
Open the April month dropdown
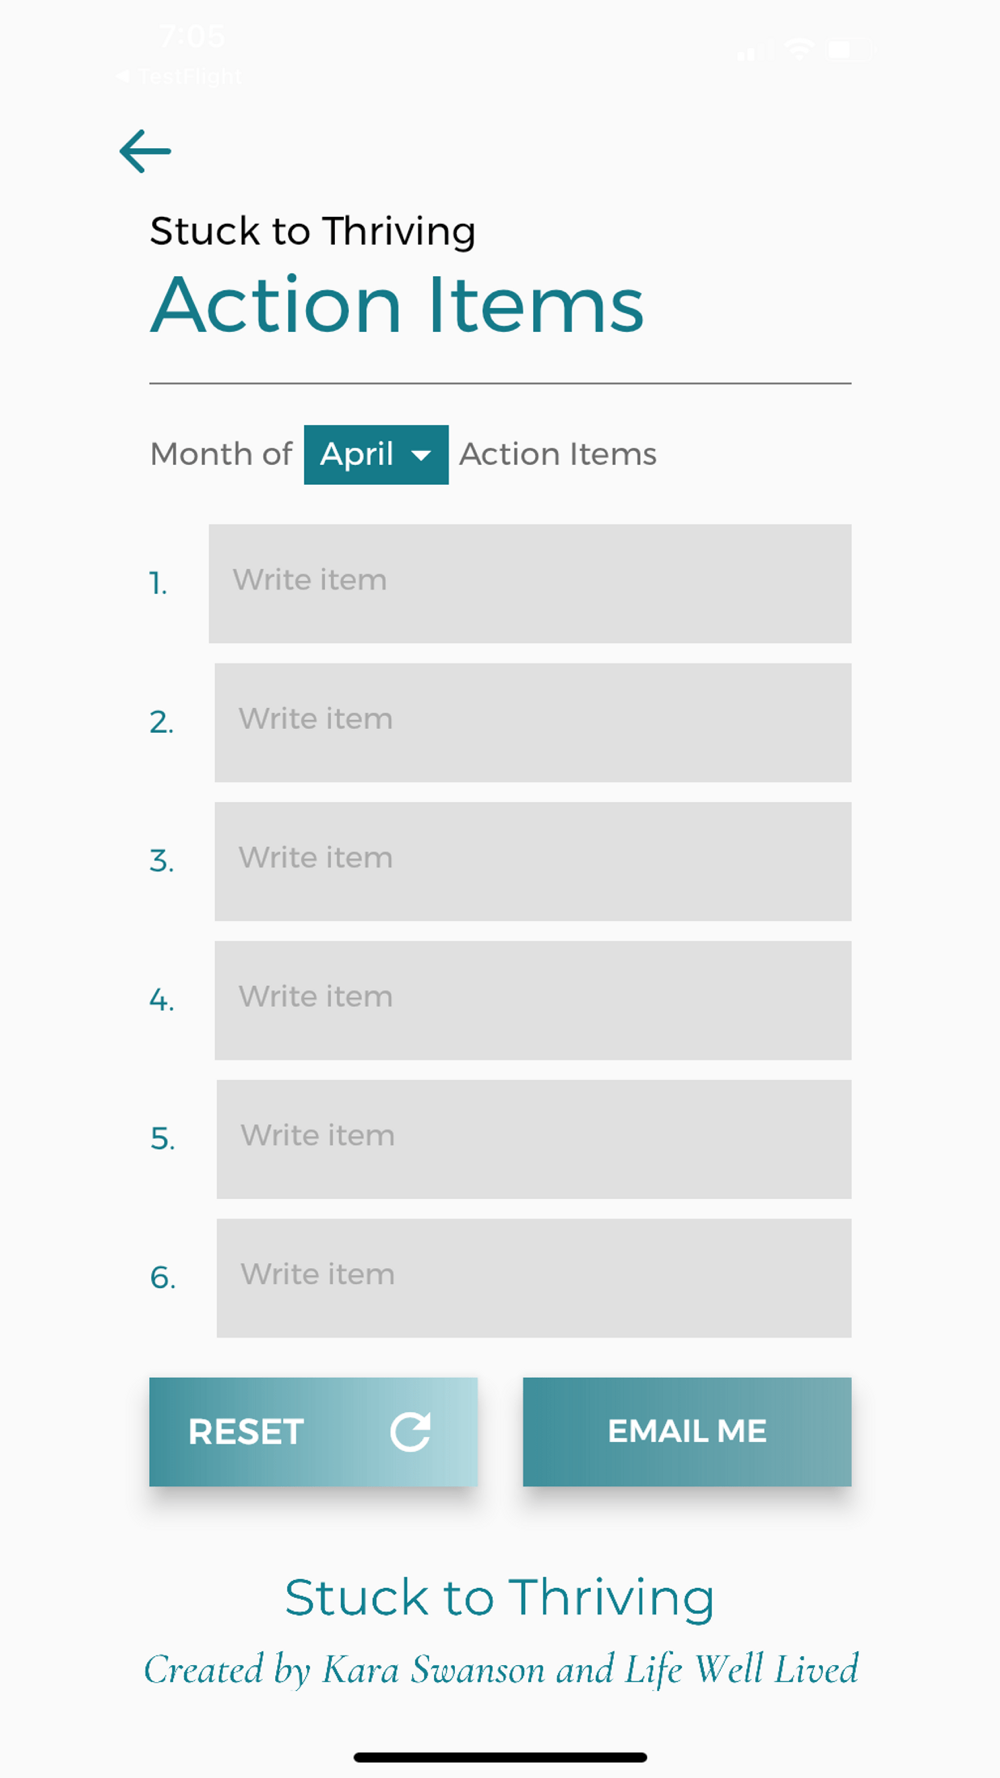376,455
